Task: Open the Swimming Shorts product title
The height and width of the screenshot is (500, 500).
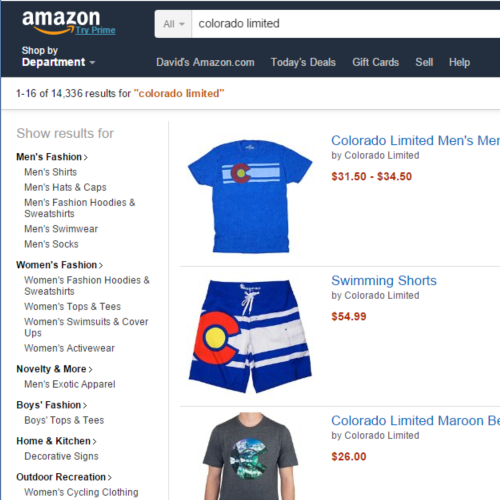Action: 384,281
